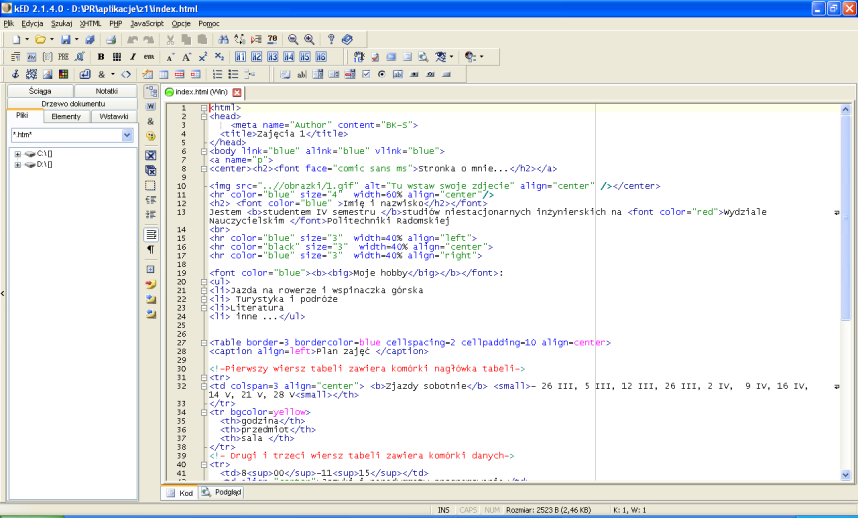Open the Save dropdown arrow
The height and width of the screenshot is (518, 858).
(x=77, y=39)
